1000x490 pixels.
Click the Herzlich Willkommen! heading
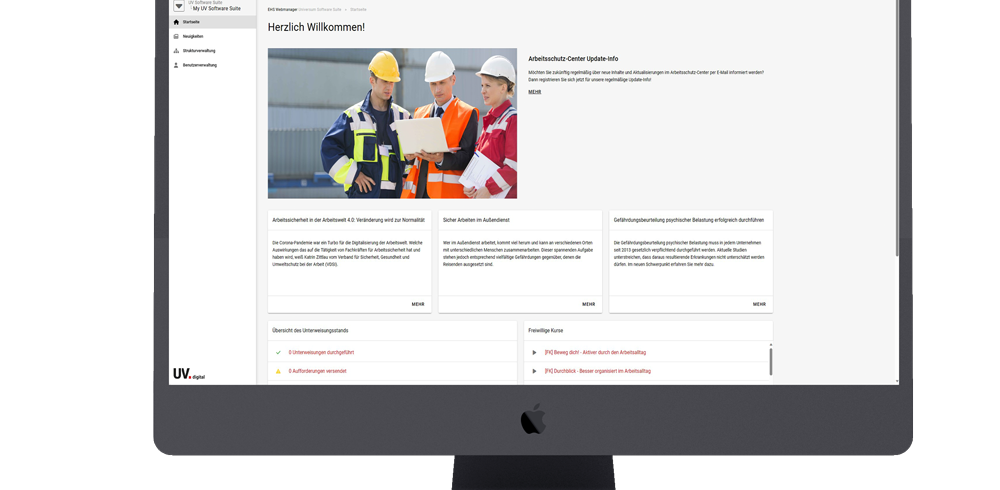316,27
